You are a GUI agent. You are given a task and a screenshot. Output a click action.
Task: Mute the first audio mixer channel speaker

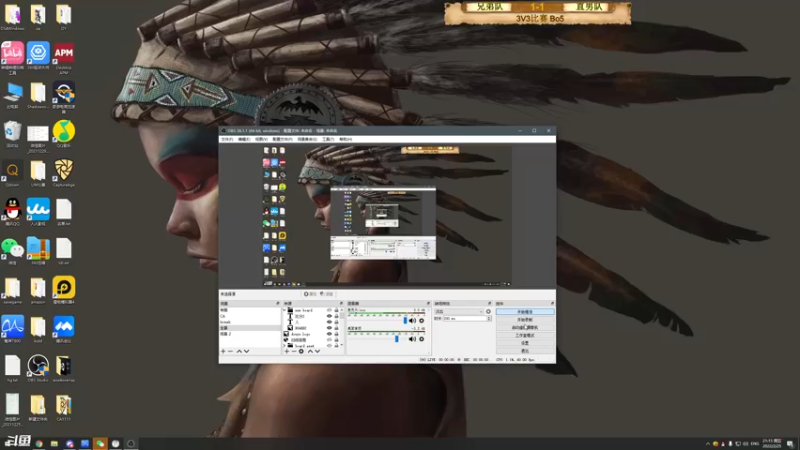point(412,320)
